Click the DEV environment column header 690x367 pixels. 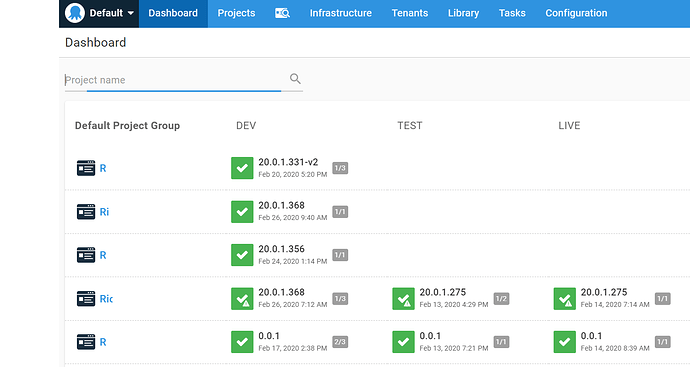pyautogui.click(x=246, y=125)
